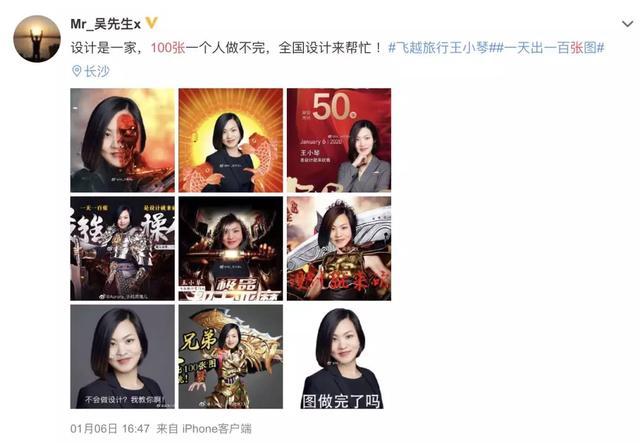Open the Mr_吴先生x profile avatar
Viewport: 640px width, 443px height.
coord(37,39)
